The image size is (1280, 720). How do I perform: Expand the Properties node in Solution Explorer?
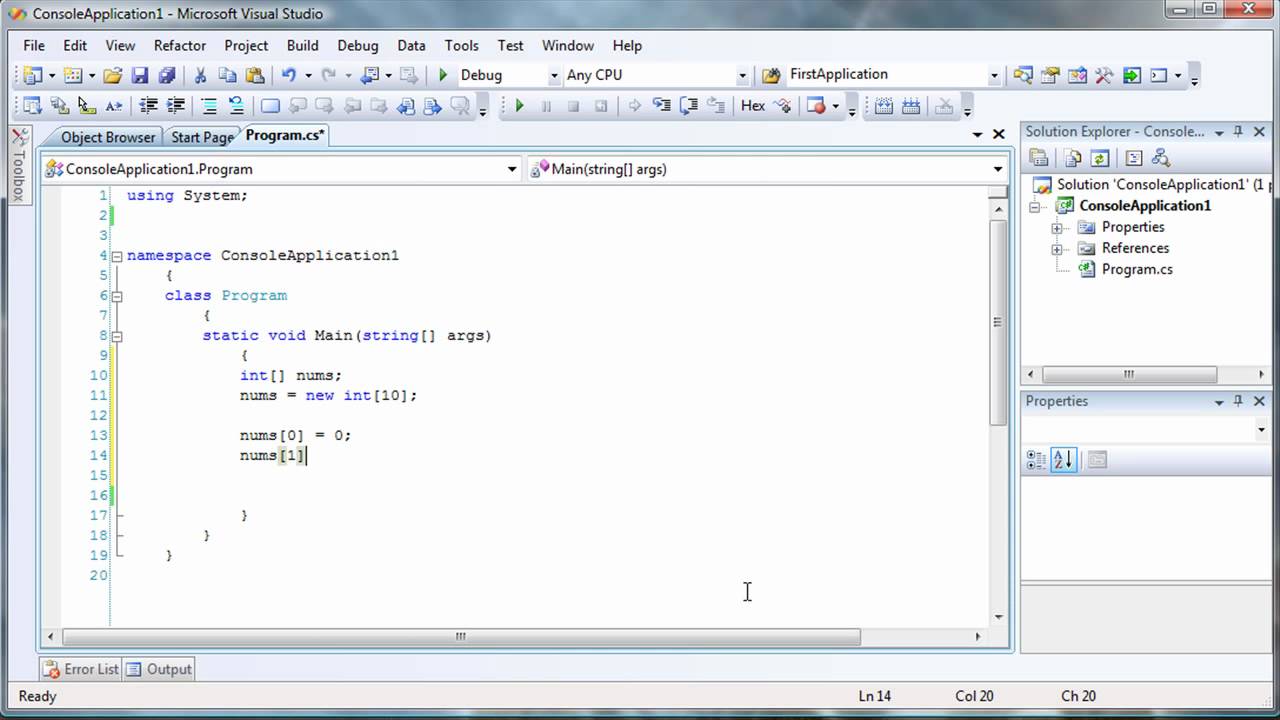point(1056,228)
